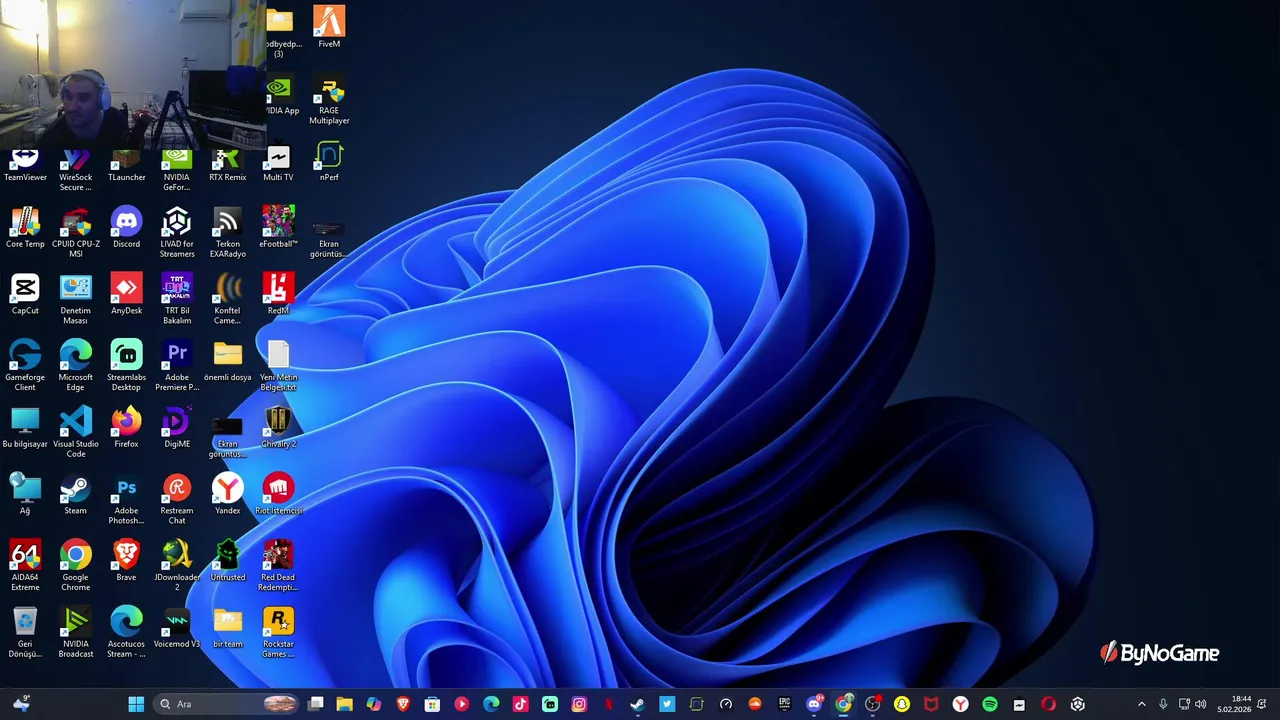Launch Google Chrome desktop shortcut

(x=75, y=566)
